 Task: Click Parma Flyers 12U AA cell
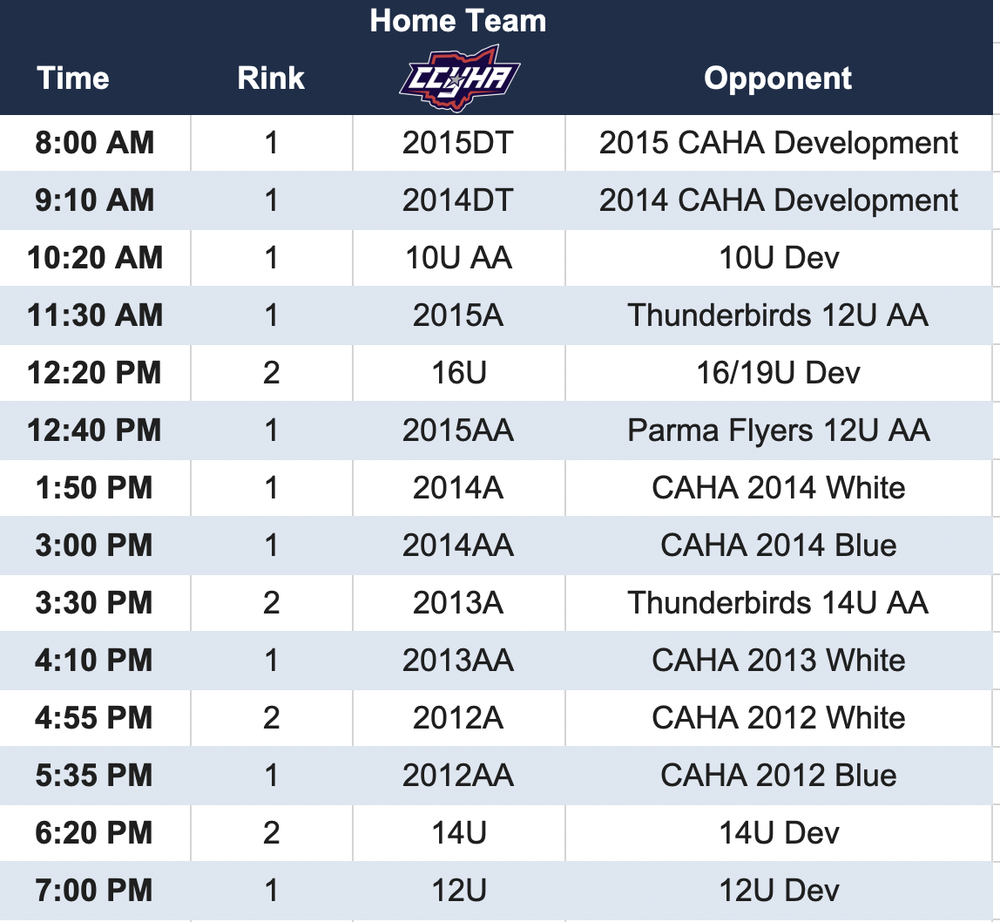(x=779, y=430)
